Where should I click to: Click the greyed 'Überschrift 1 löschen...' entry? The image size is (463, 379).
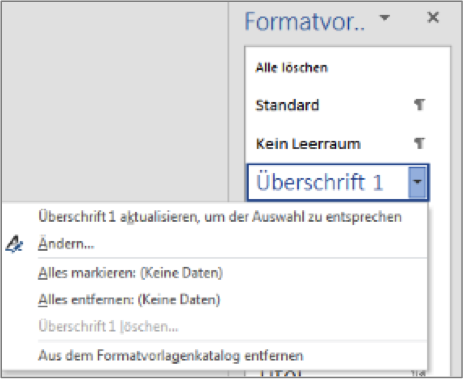(x=108, y=326)
